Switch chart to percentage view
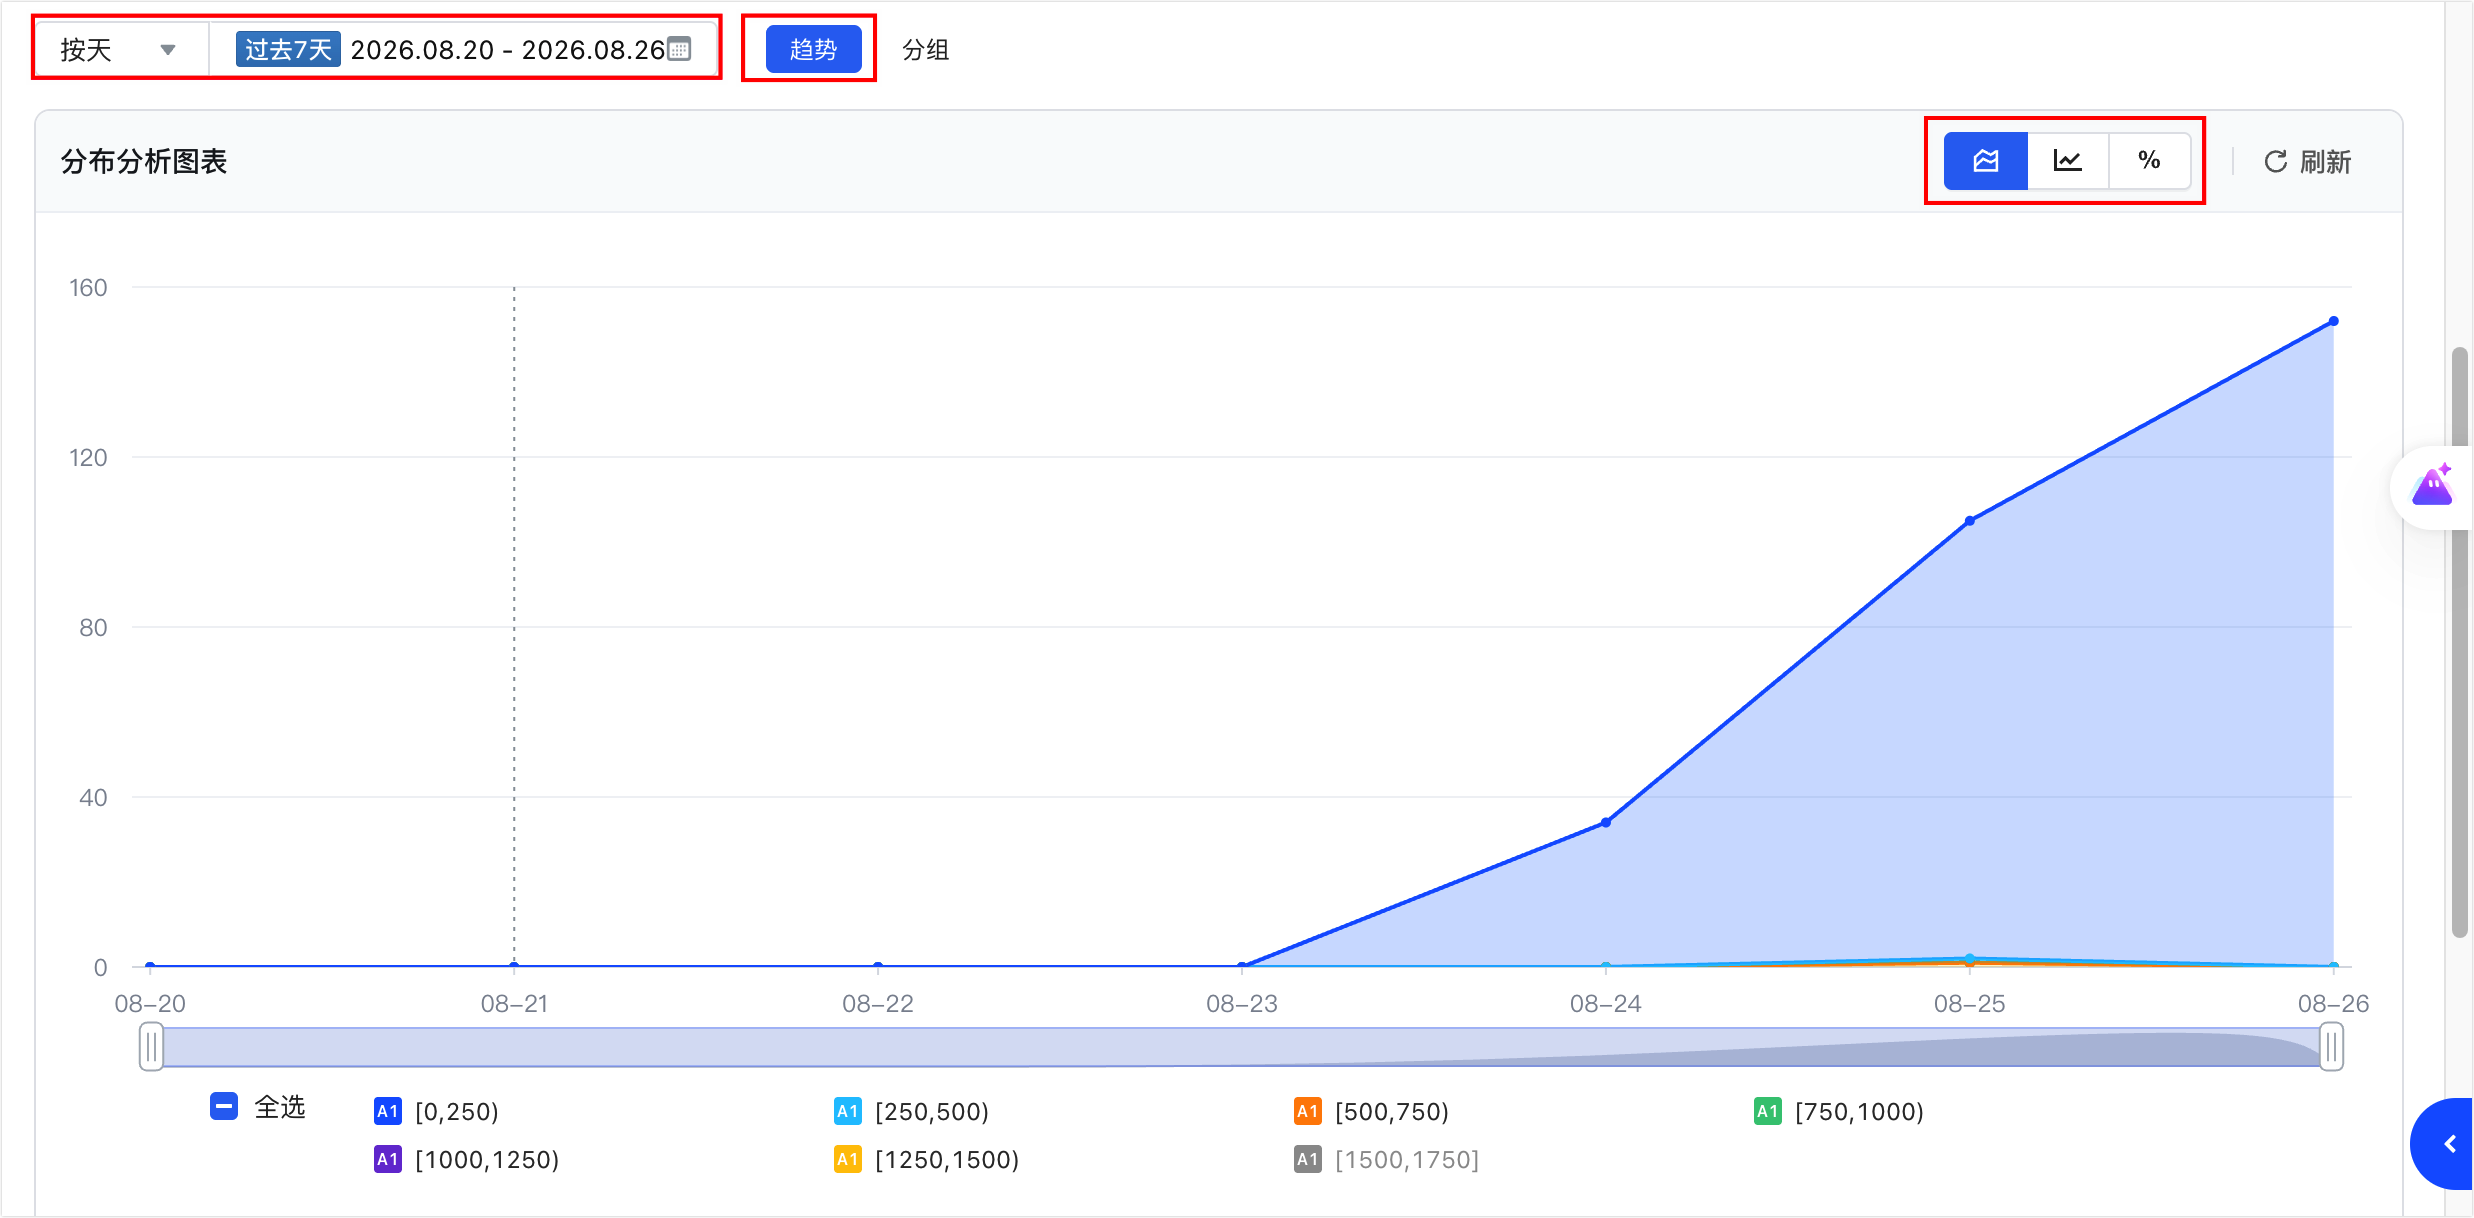2474x1218 pixels. pyautogui.click(x=2149, y=161)
